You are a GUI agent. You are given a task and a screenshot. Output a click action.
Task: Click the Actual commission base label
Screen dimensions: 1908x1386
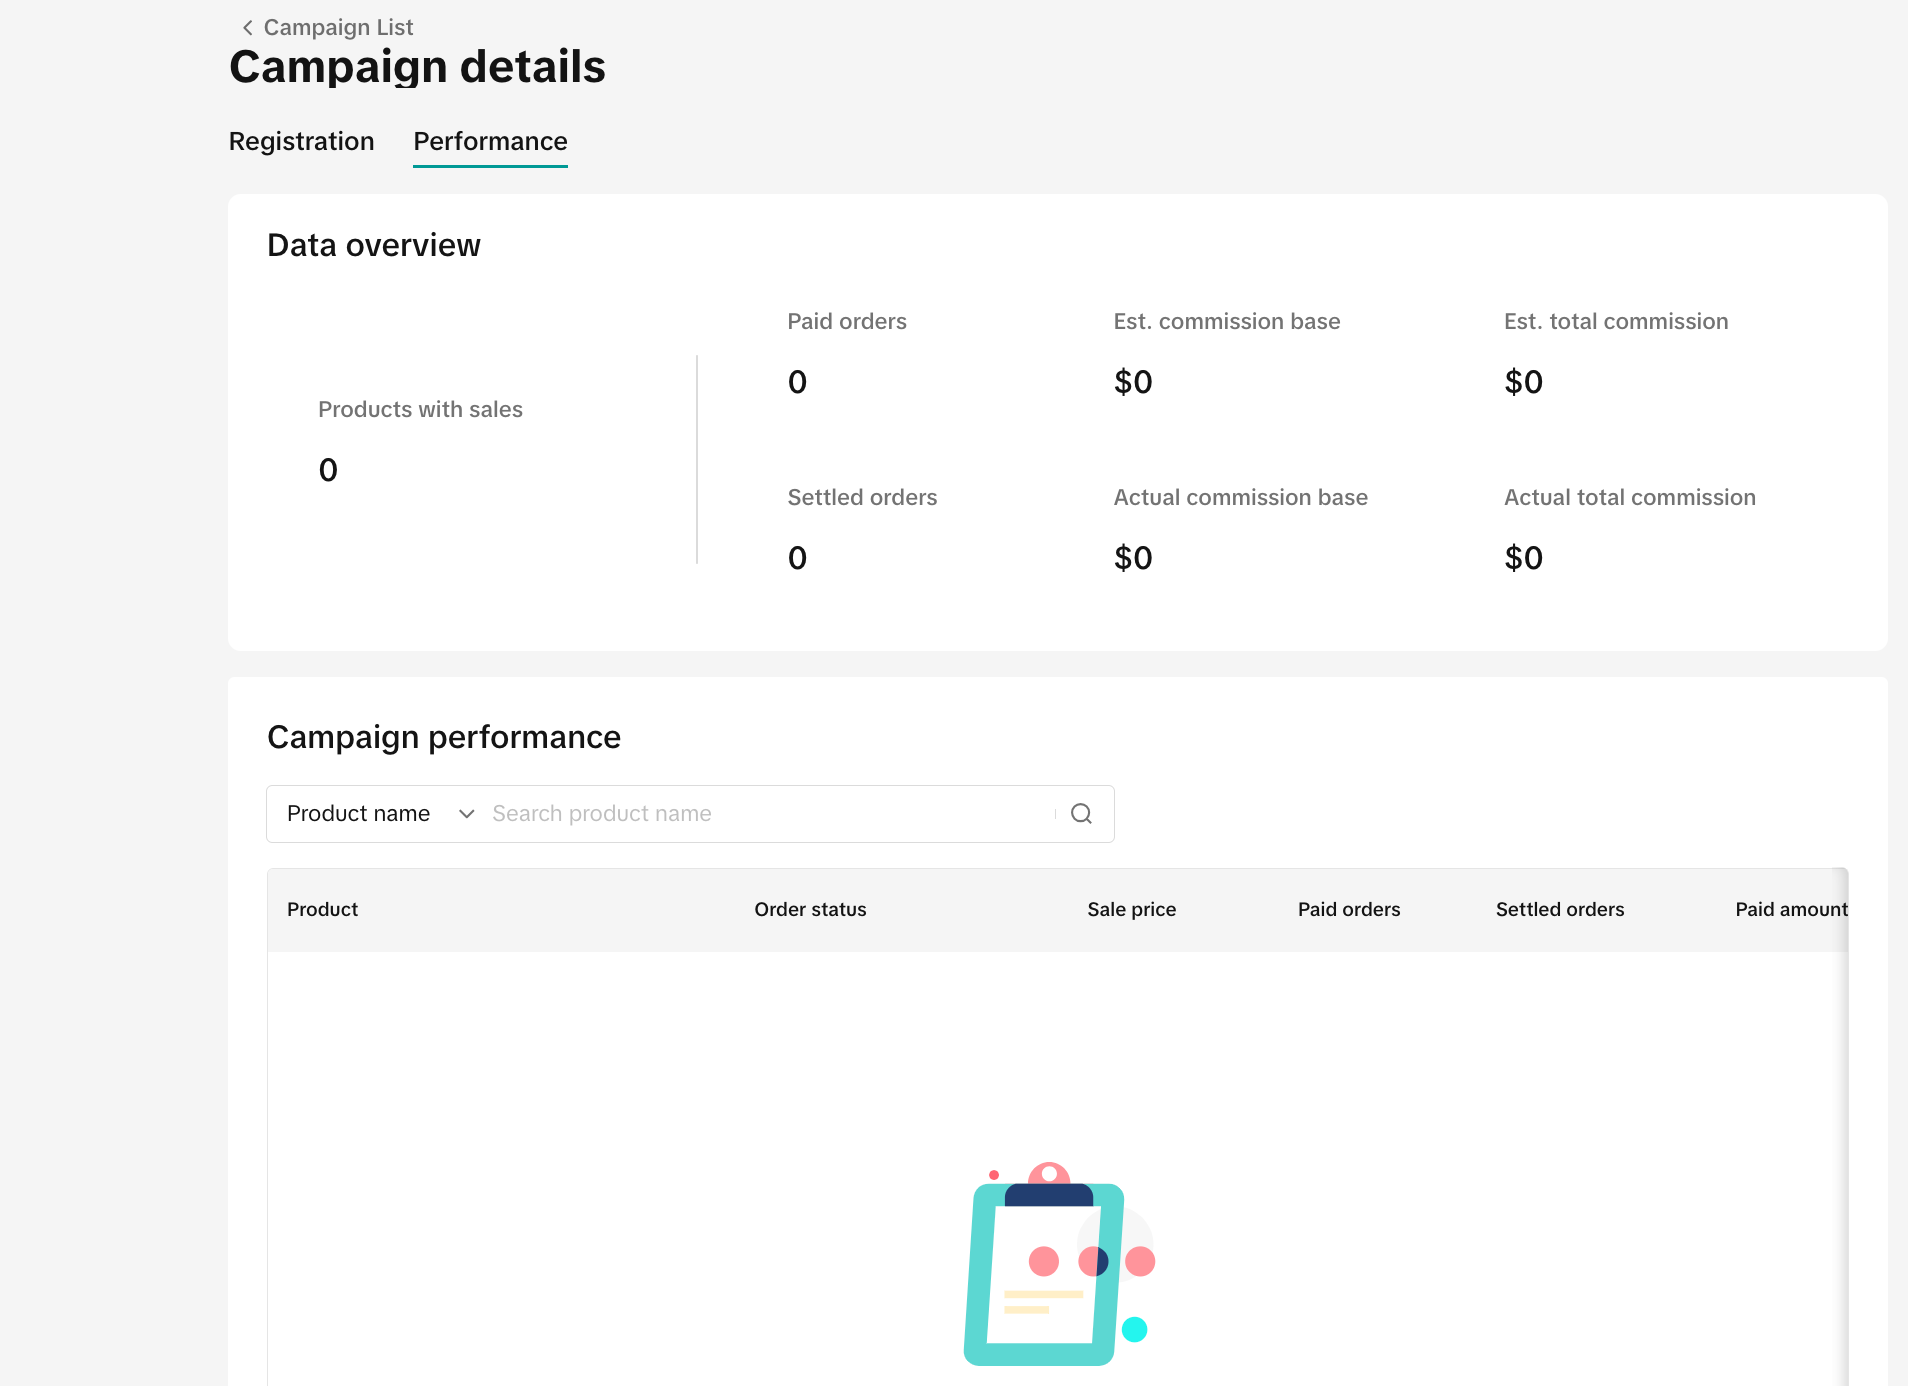pyautogui.click(x=1240, y=498)
